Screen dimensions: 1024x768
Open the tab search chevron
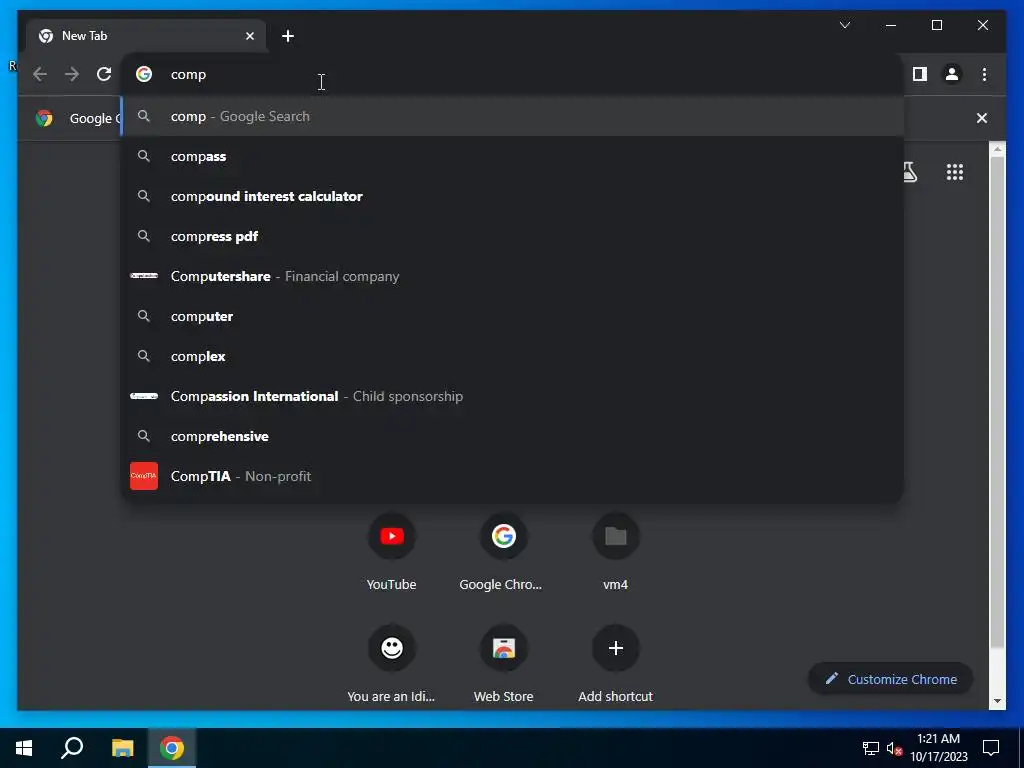pyautogui.click(x=844, y=25)
